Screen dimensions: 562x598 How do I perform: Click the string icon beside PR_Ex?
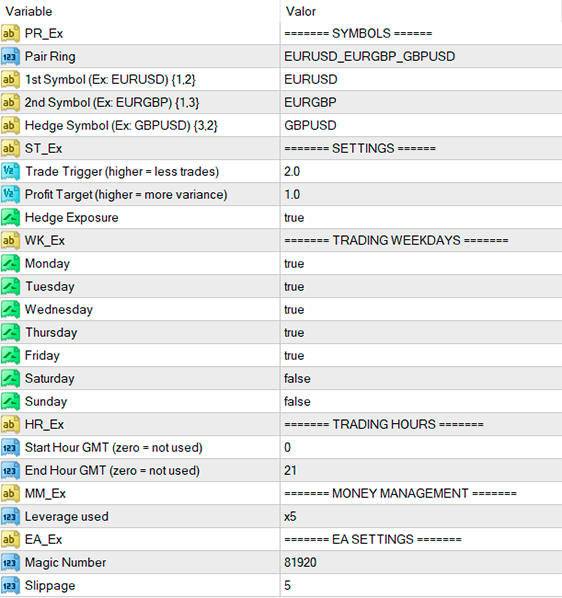pos(10,34)
